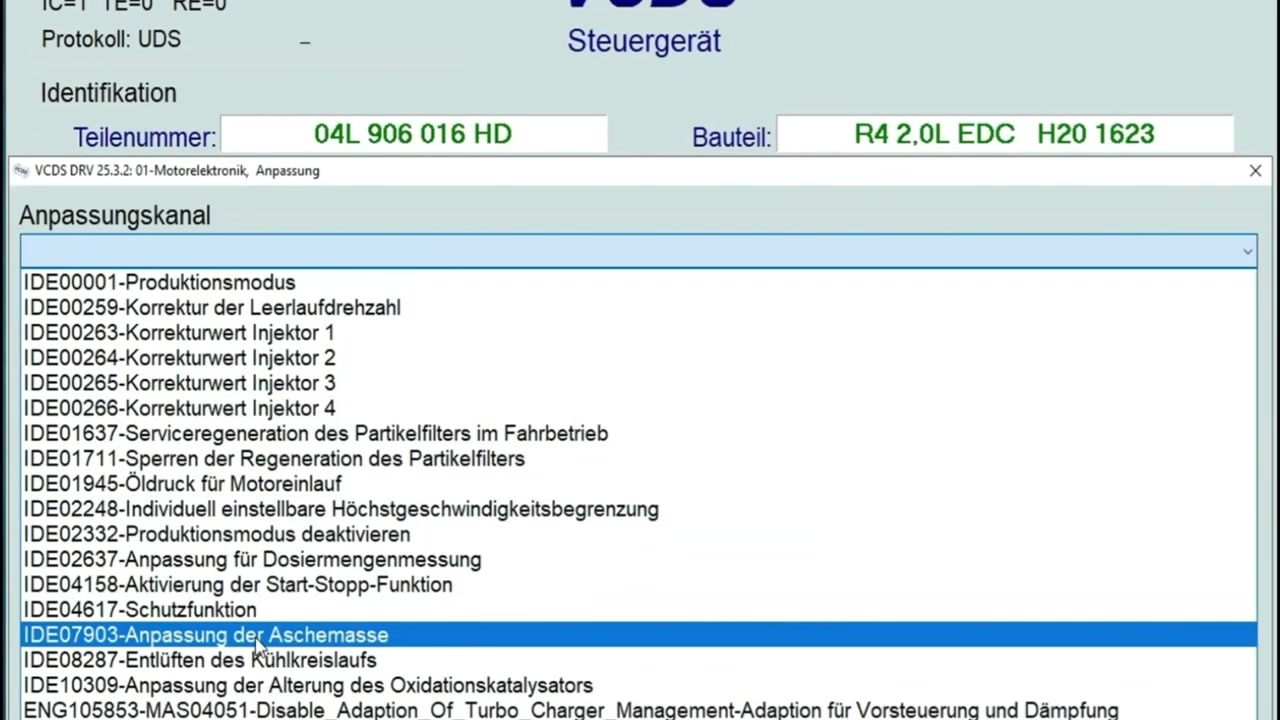
Task: Choose IDE02248 Höchstgeschwindigkeitsbegrenzung entry
Action: [x=639, y=509]
